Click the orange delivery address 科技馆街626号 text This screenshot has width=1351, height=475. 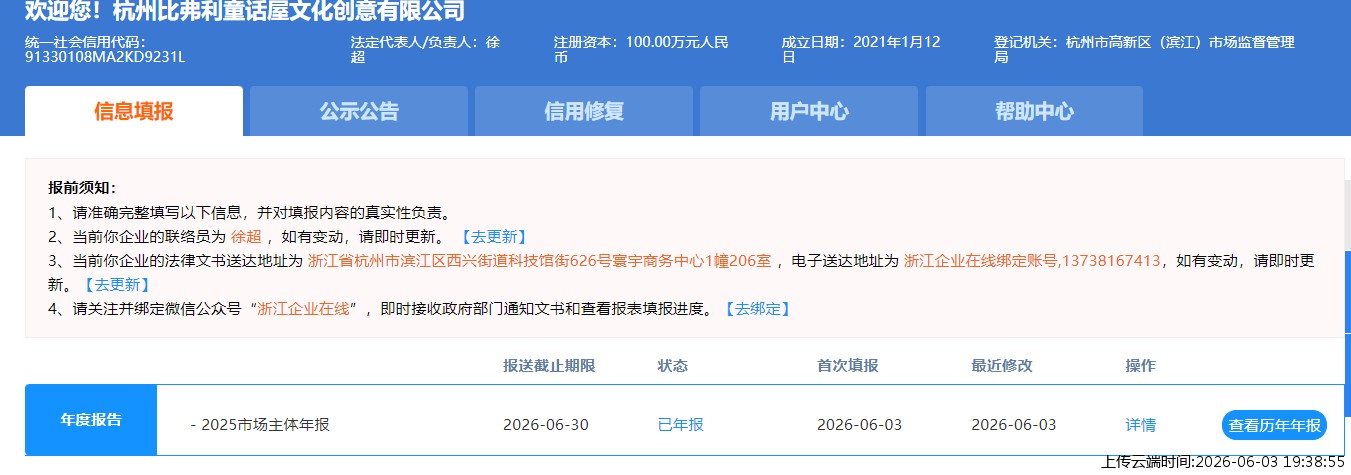click(540, 261)
